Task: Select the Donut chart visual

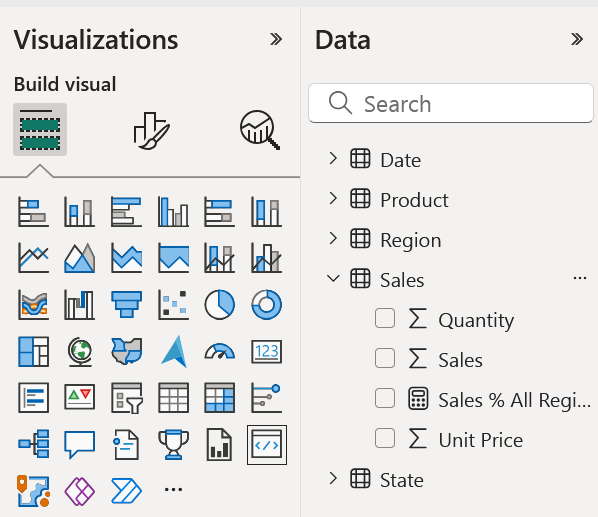Action: [x=267, y=305]
